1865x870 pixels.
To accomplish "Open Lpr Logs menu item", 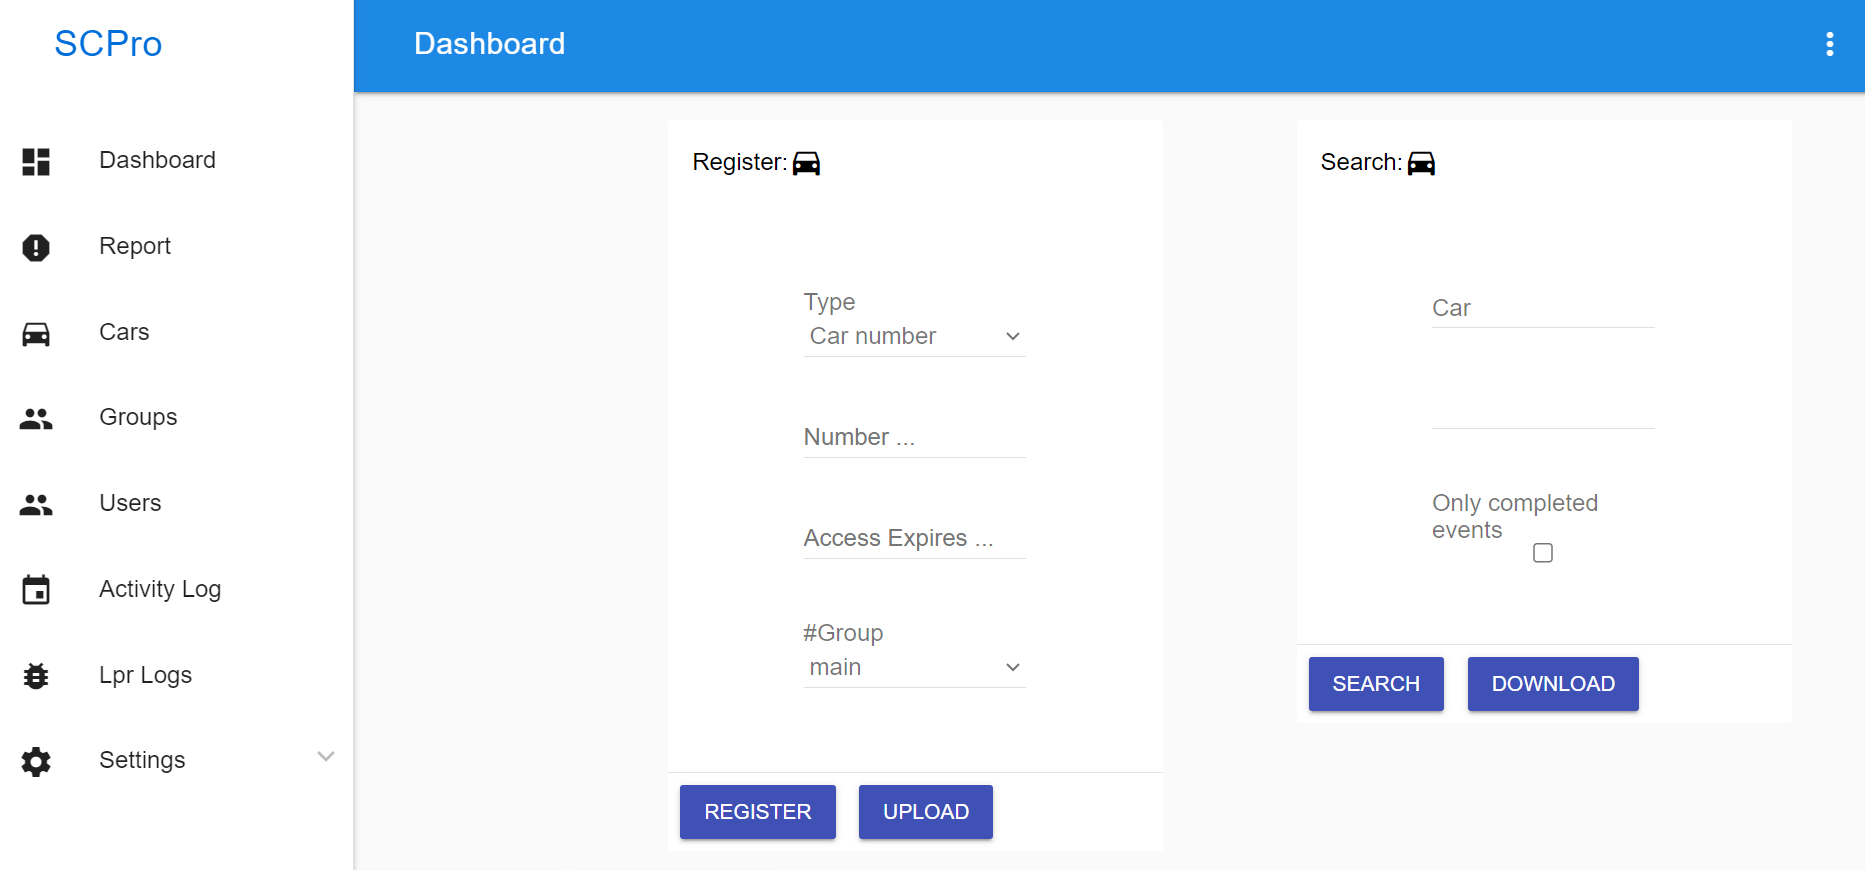I will click(145, 675).
